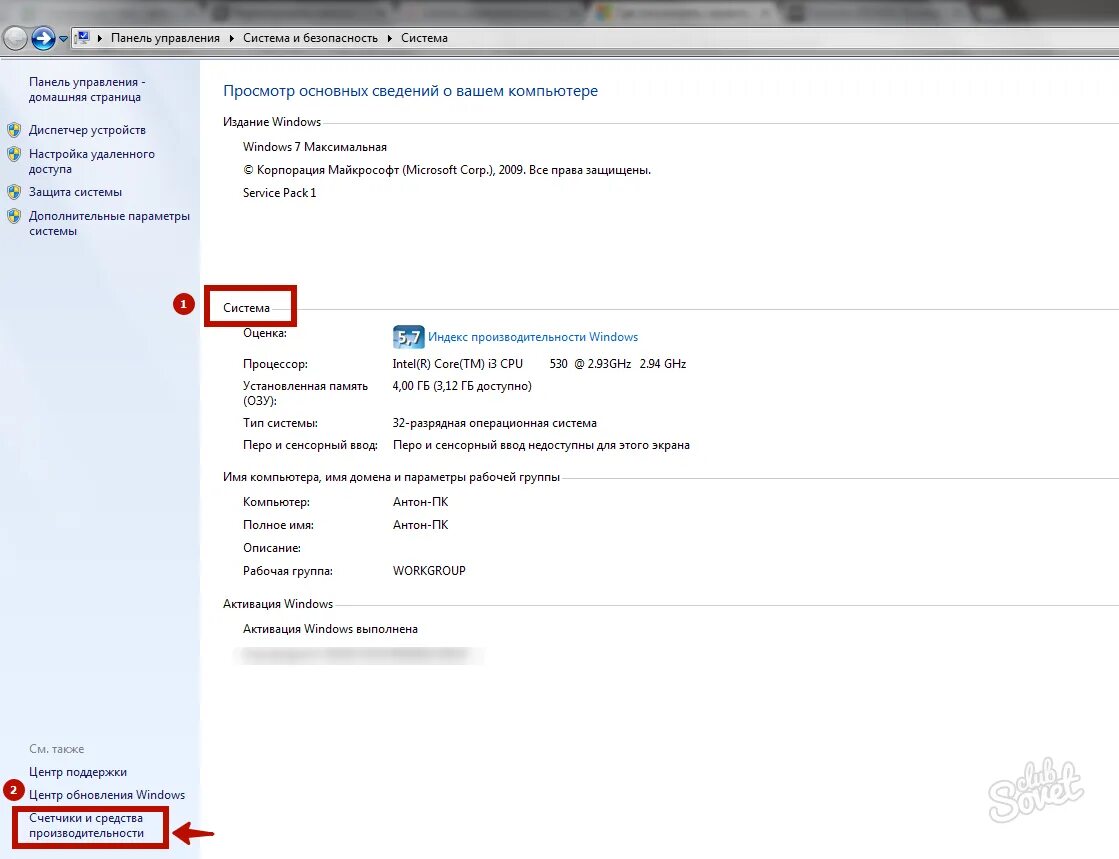Open Индекс производительности Windows link
Viewport: 1119px width, 859px height.
click(x=533, y=337)
